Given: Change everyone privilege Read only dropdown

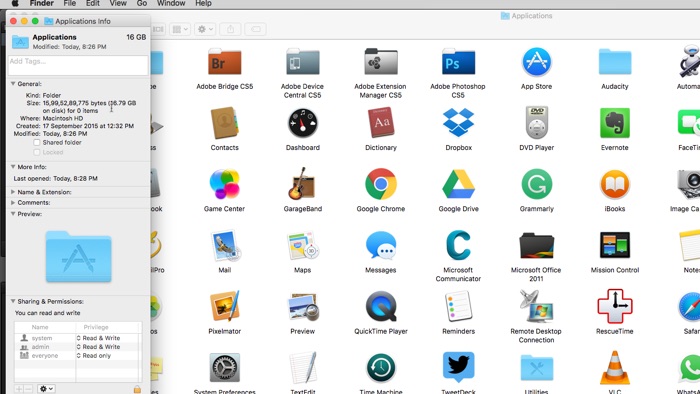Looking at the screenshot, I should (x=94, y=356).
